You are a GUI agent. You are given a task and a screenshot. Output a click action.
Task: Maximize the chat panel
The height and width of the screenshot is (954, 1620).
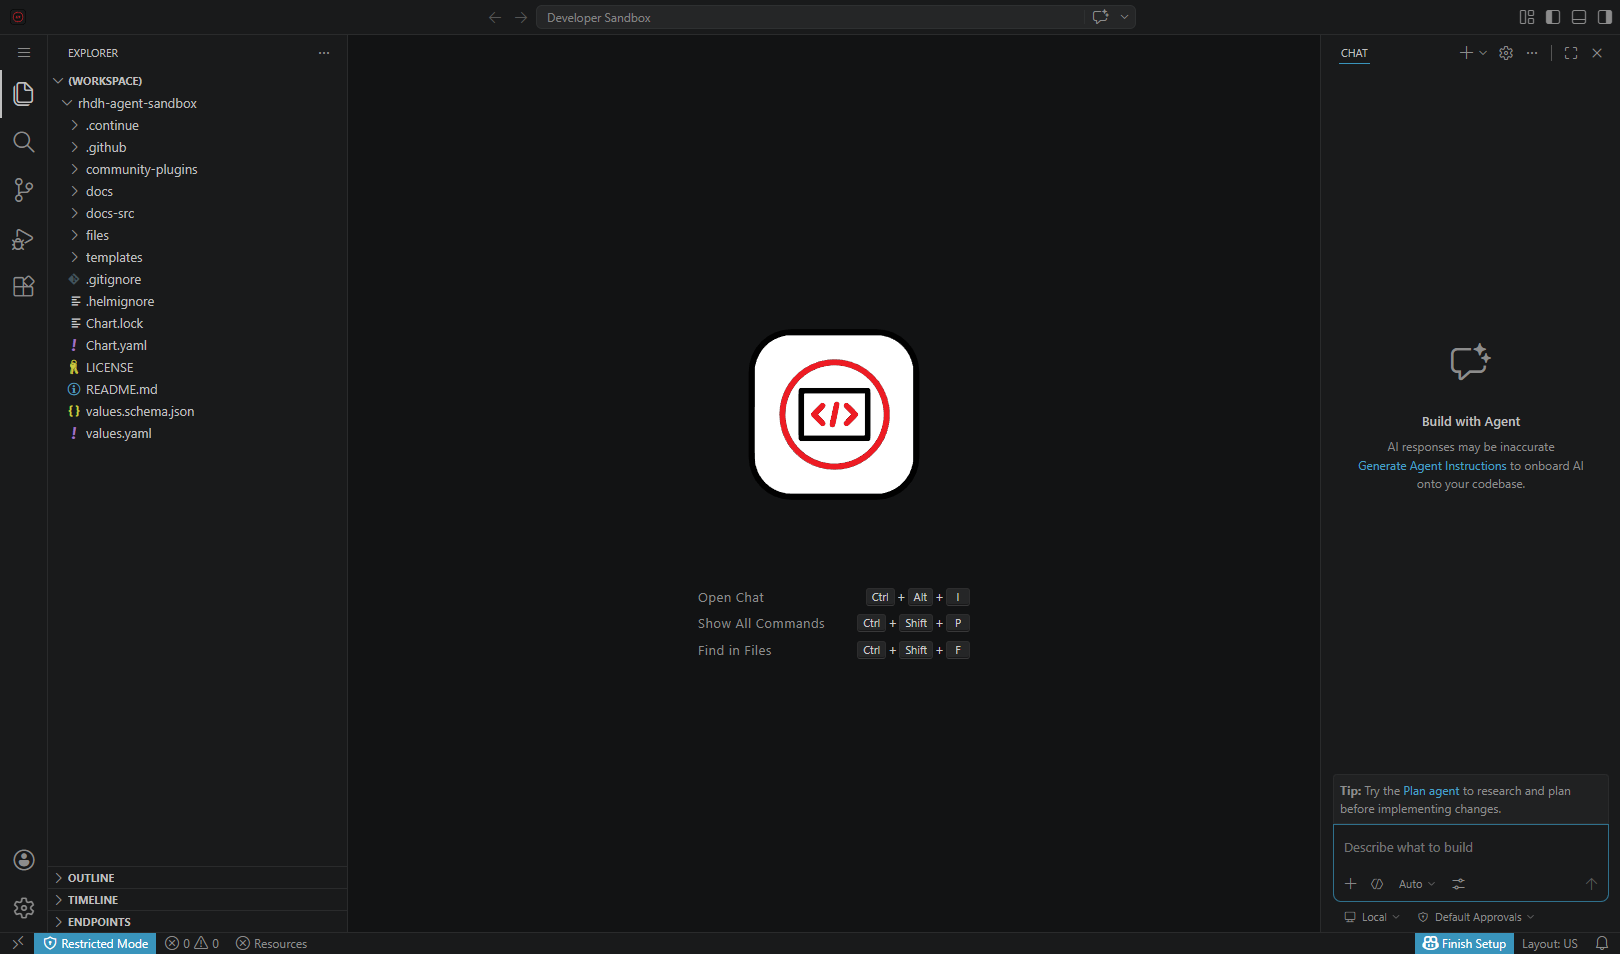tap(1571, 53)
